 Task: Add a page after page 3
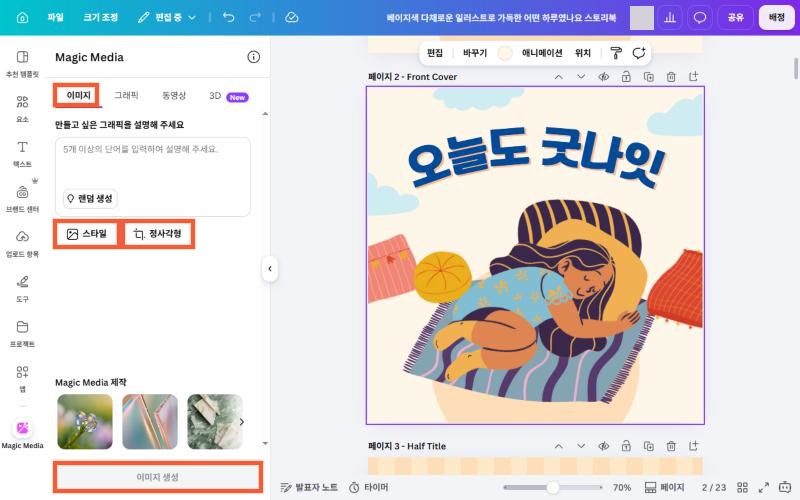click(693, 446)
